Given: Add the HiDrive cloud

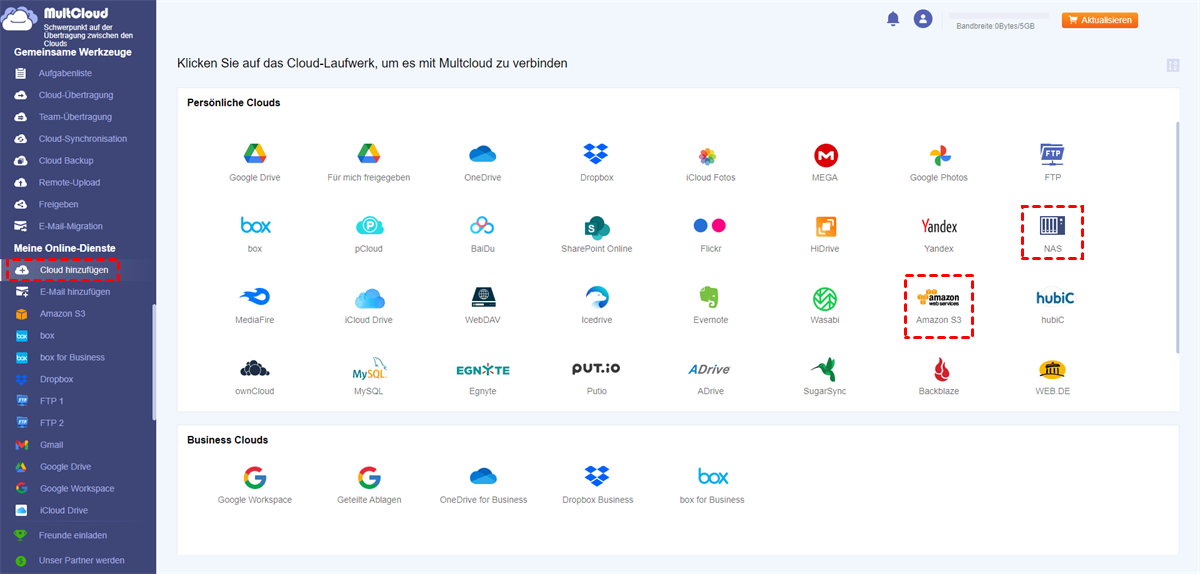Looking at the screenshot, I should 825,226.
